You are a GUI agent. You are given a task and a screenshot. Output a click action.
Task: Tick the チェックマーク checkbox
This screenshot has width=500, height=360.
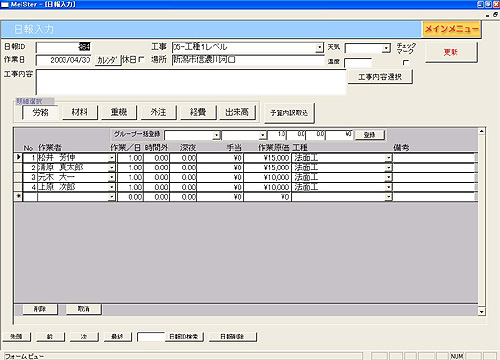[x=406, y=62]
